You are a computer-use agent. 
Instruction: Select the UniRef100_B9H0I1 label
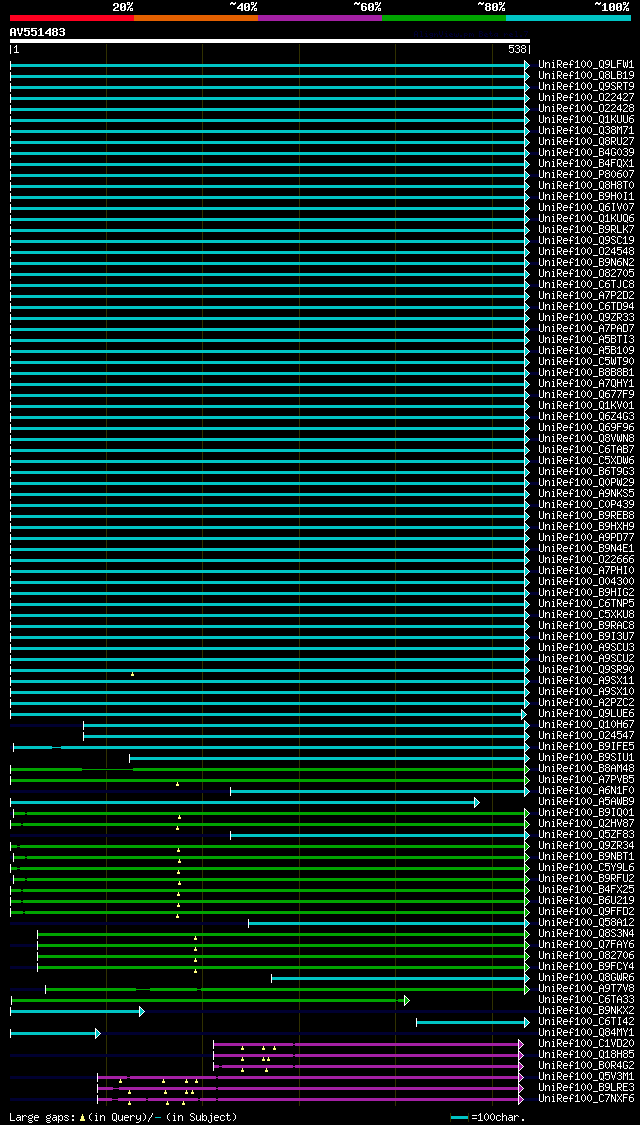pos(586,197)
